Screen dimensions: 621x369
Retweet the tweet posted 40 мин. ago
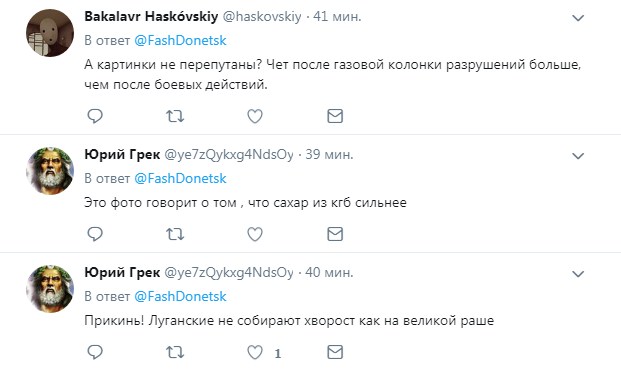175,352
